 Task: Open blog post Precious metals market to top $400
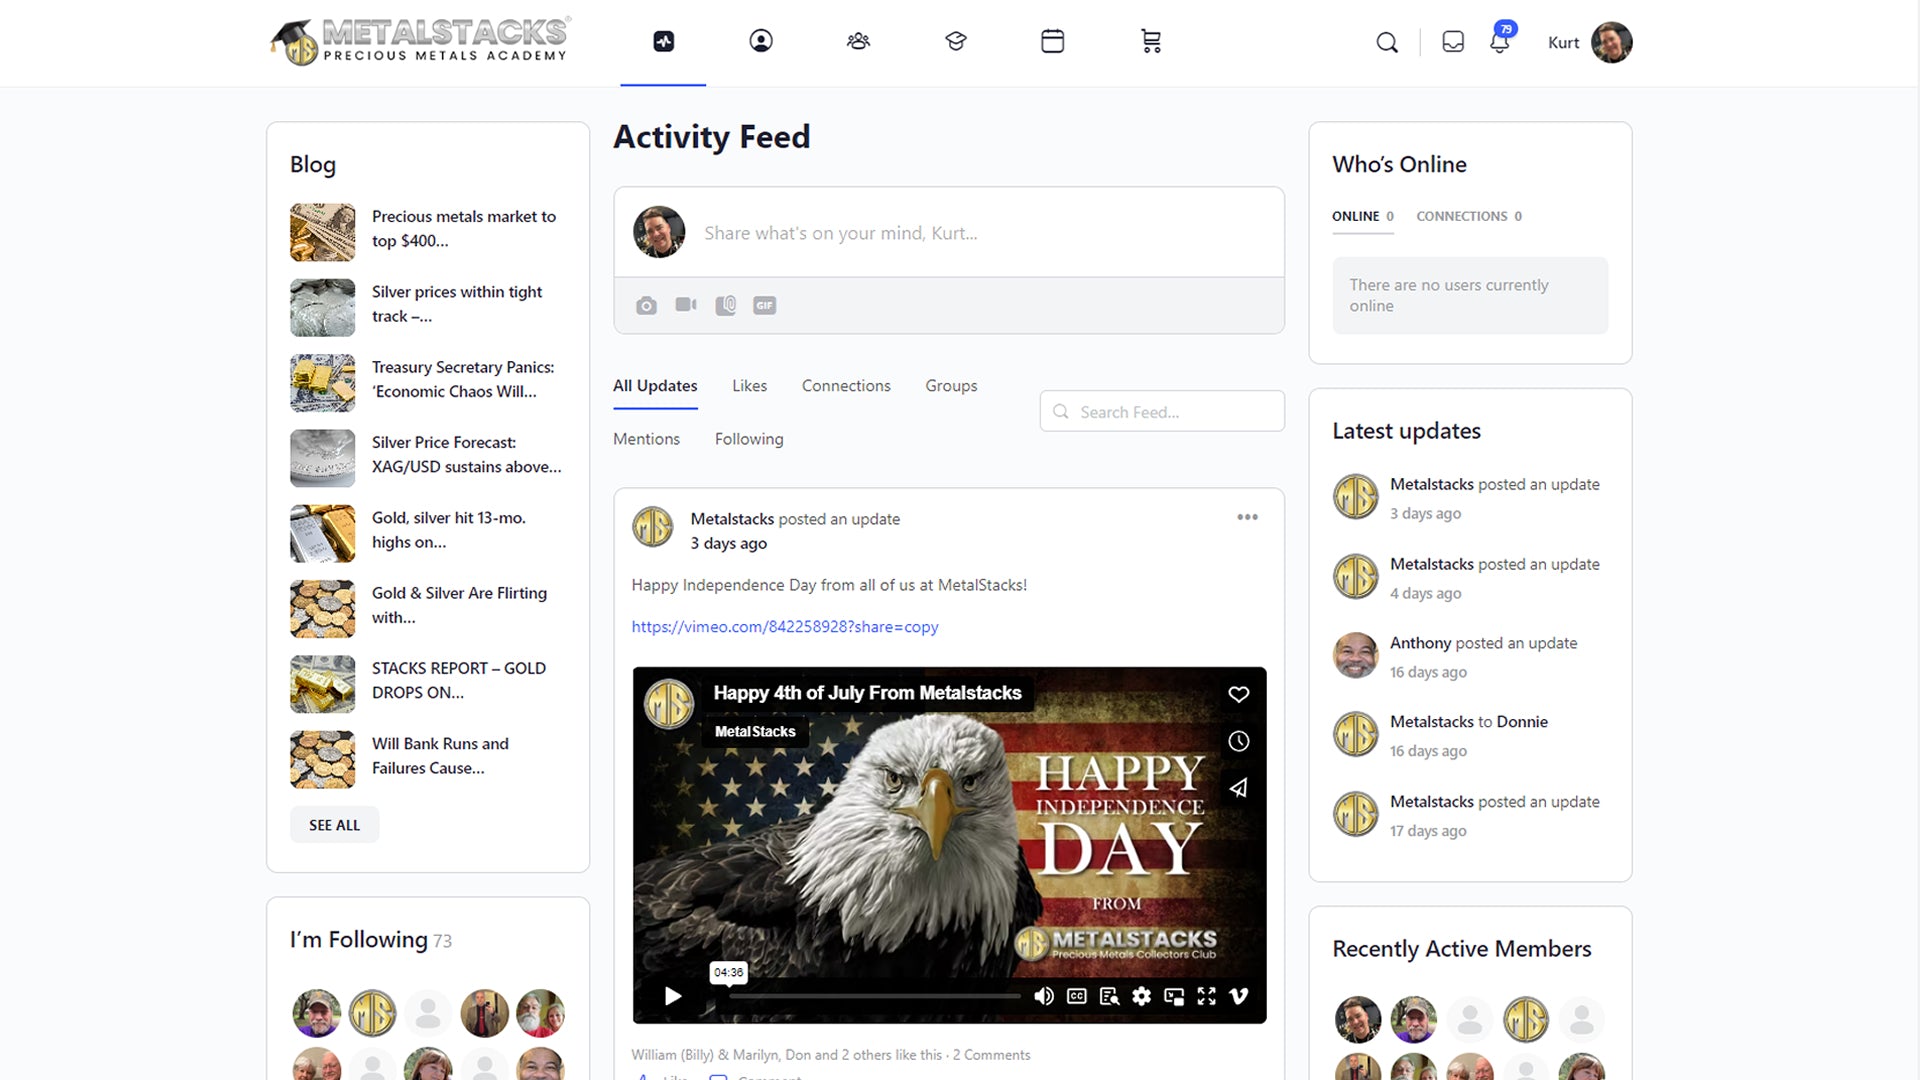(x=464, y=228)
